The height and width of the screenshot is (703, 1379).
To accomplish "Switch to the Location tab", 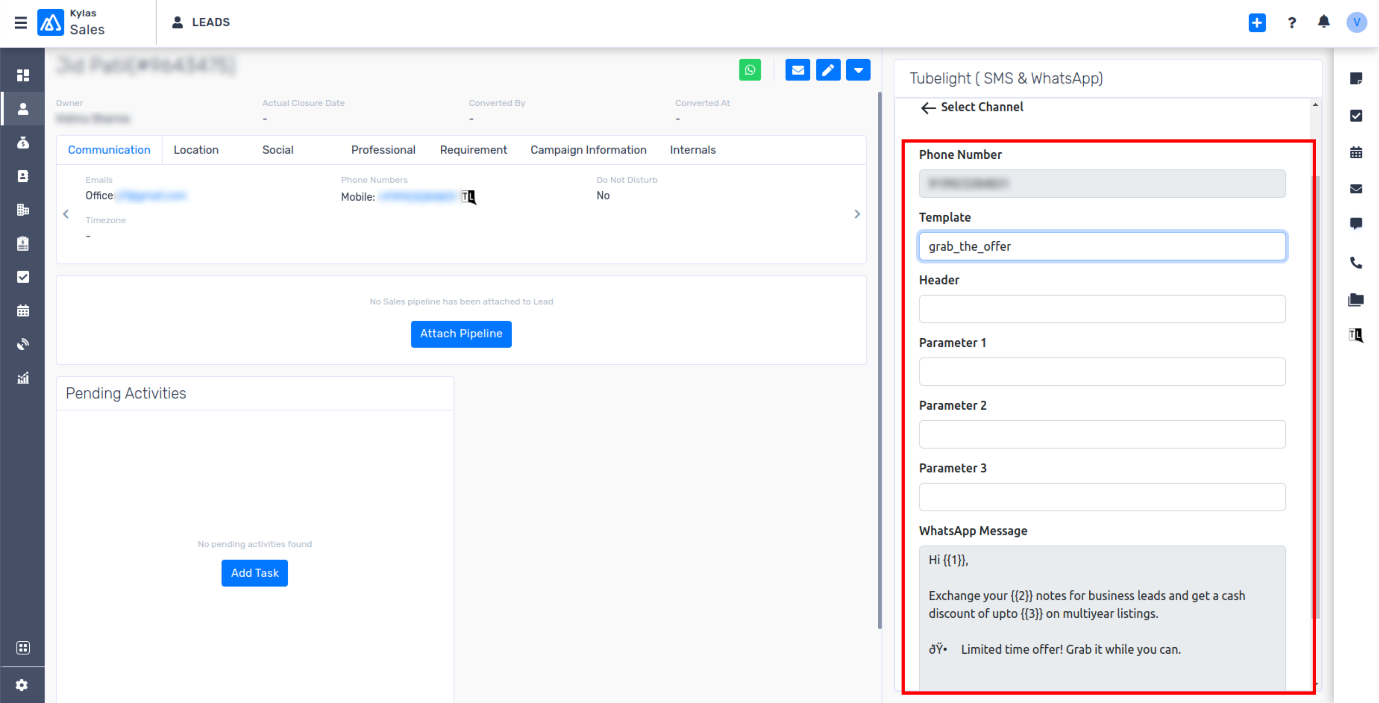I will [x=196, y=150].
